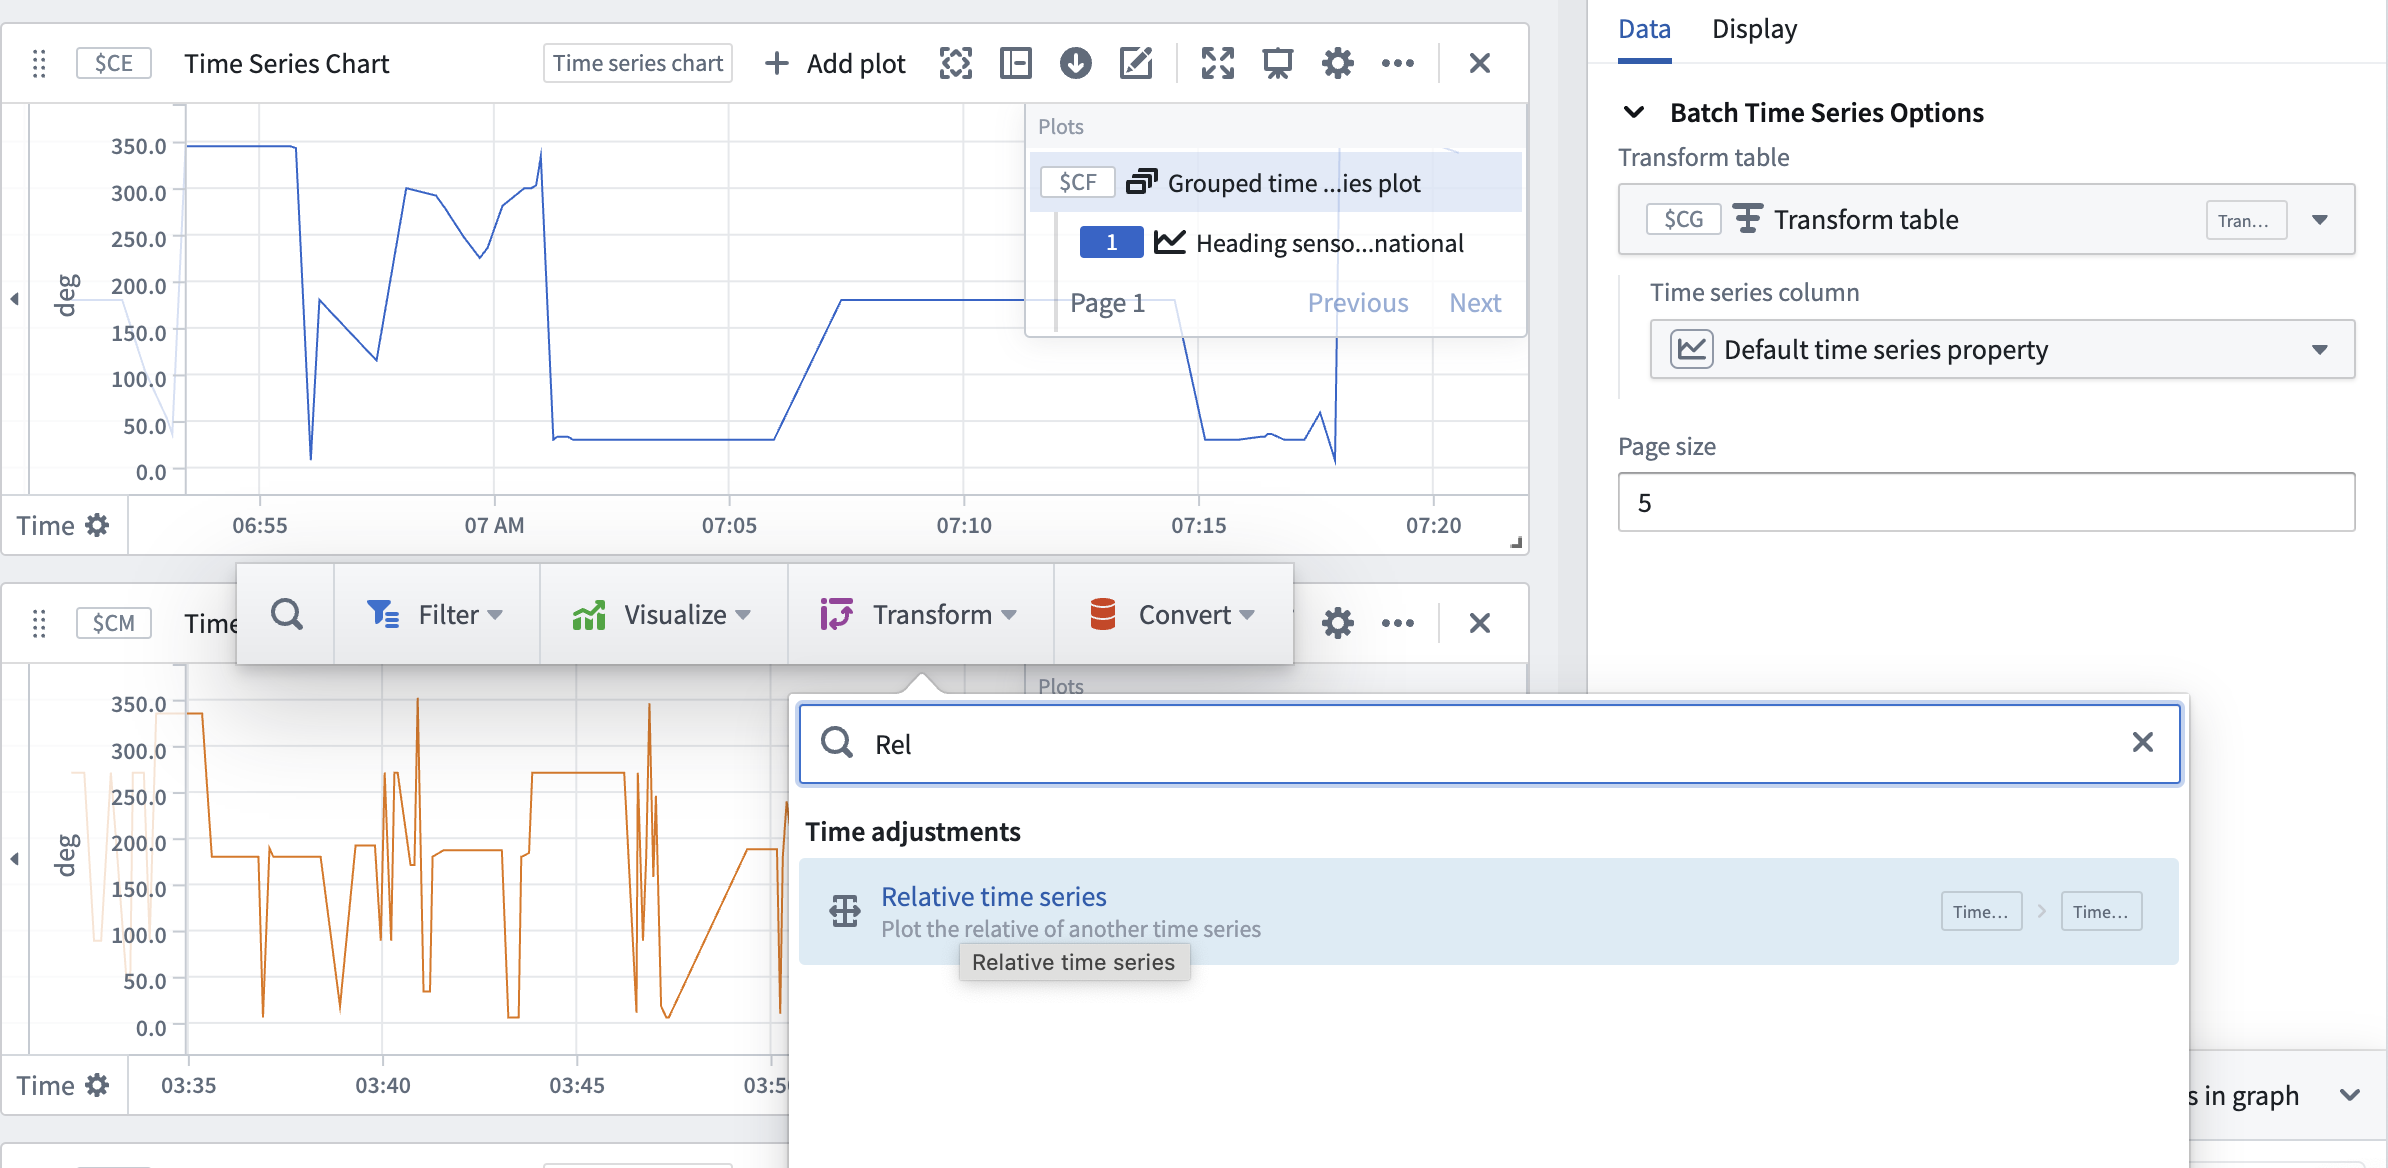Click the presentation screen icon

pos(1278,64)
